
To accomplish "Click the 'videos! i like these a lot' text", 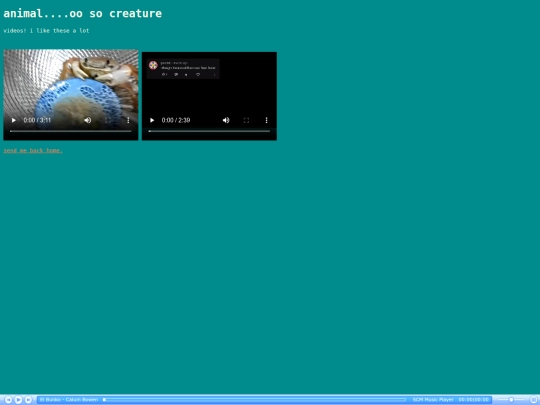I will 46,31.
